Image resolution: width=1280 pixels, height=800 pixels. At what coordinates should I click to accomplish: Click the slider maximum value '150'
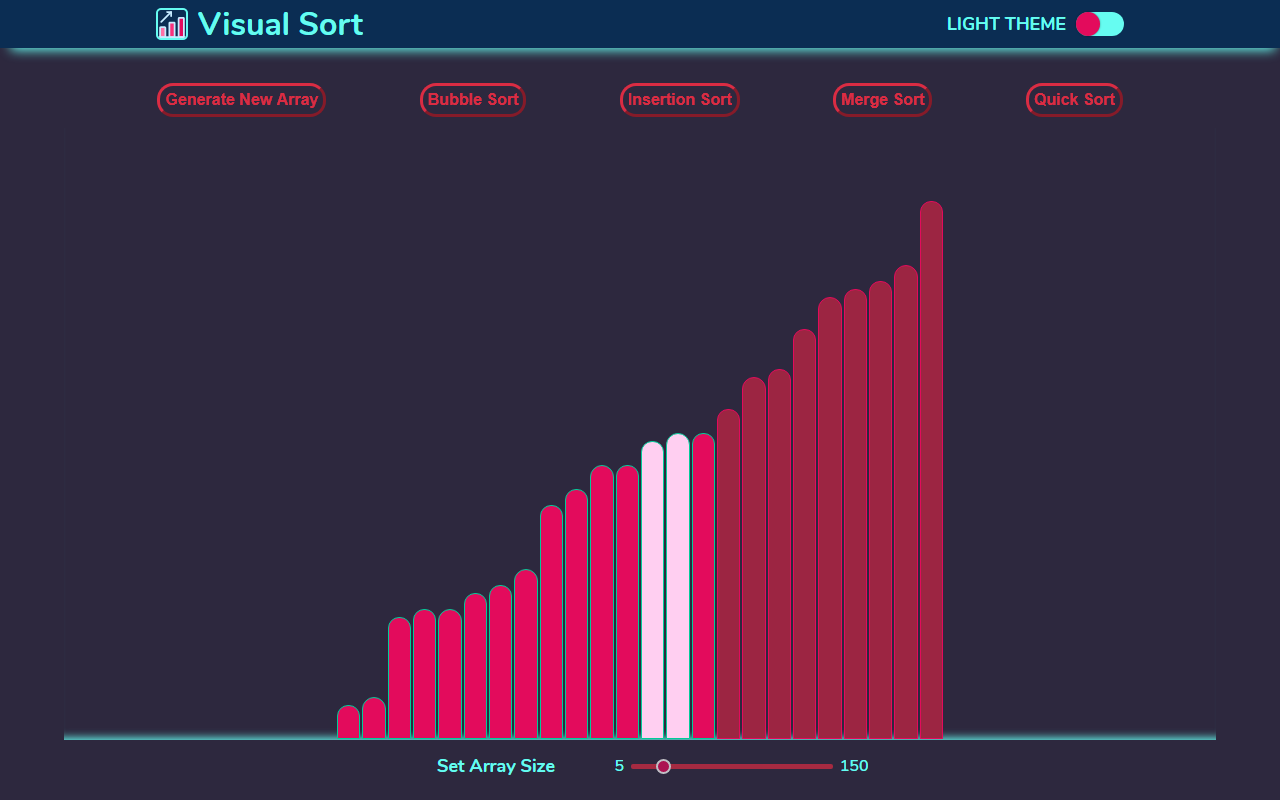pos(854,766)
